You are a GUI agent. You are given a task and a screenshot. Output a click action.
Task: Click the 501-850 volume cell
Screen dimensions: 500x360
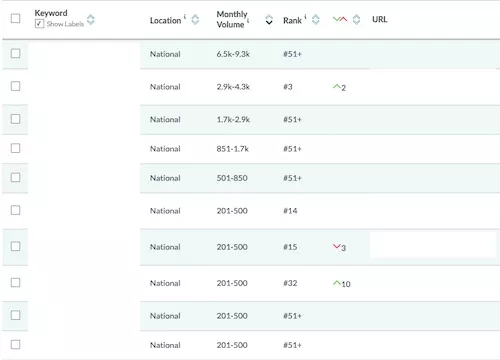point(232,178)
